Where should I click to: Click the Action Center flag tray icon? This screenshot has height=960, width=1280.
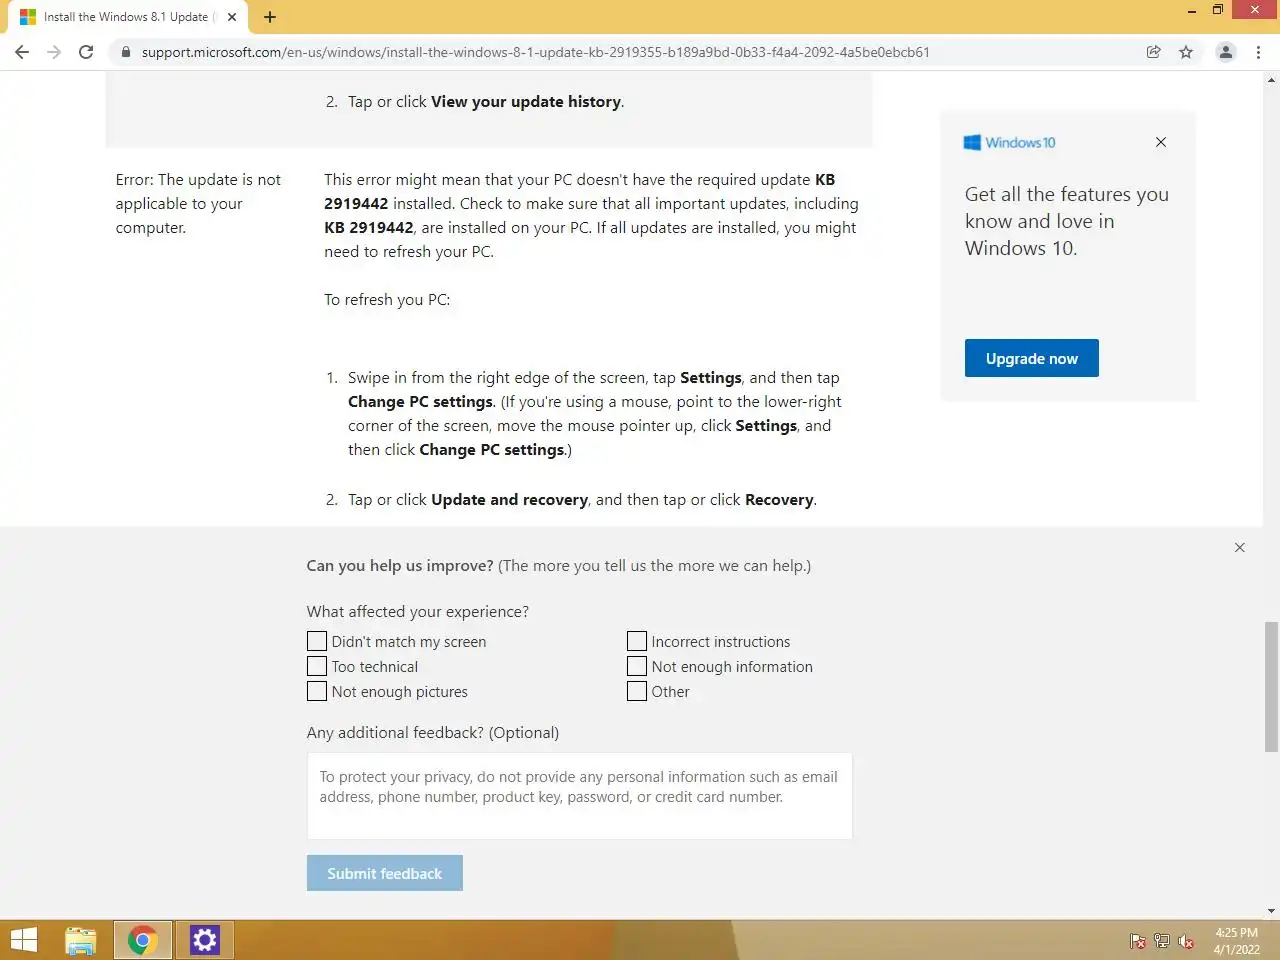click(1137, 941)
